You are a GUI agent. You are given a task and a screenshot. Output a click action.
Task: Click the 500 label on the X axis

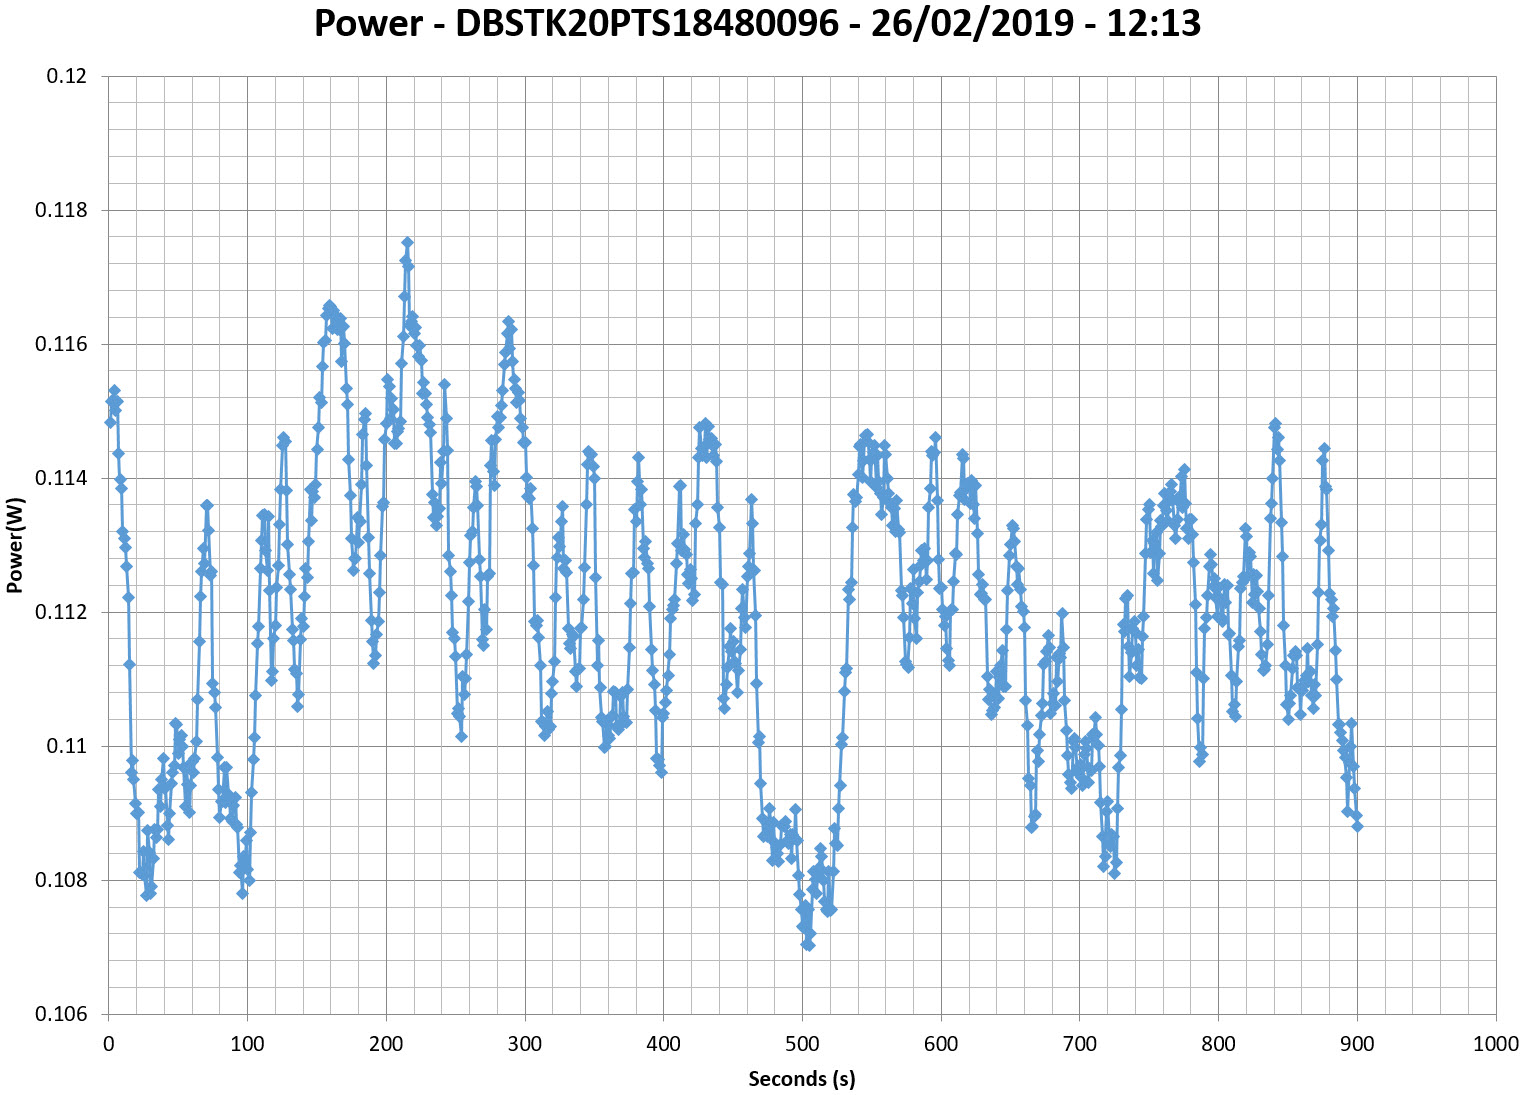(802, 1044)
